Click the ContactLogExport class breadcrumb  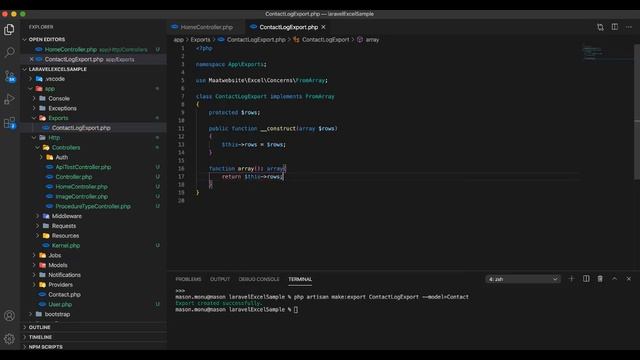point(321,40)
